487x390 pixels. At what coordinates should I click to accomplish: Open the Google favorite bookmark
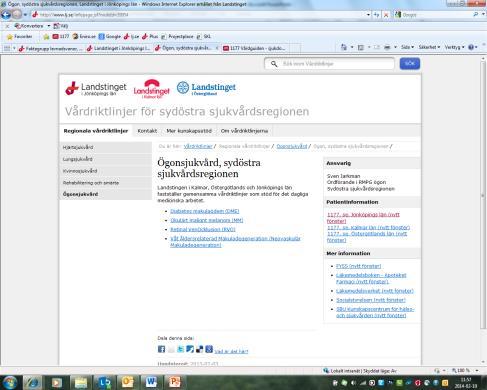coord(110,36)
